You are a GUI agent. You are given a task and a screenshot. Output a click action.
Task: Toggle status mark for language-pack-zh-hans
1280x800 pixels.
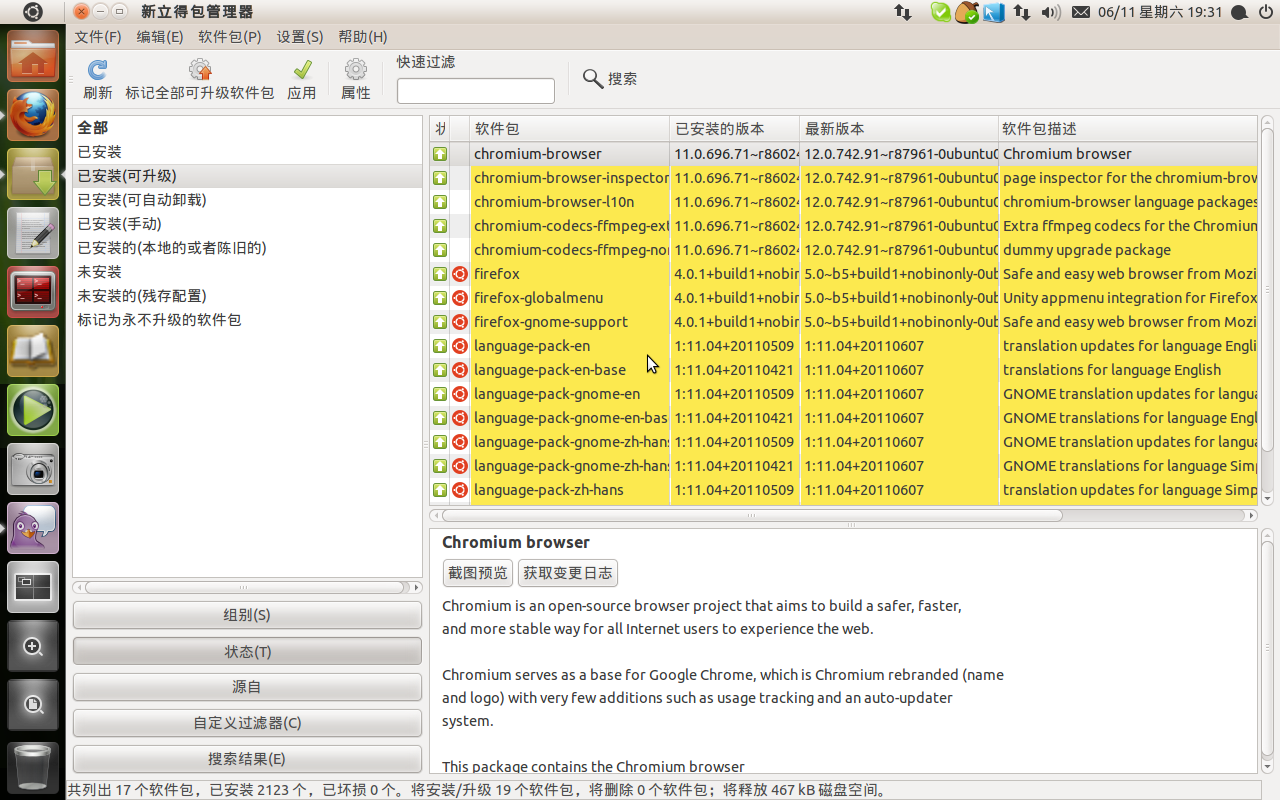[439, 490]
